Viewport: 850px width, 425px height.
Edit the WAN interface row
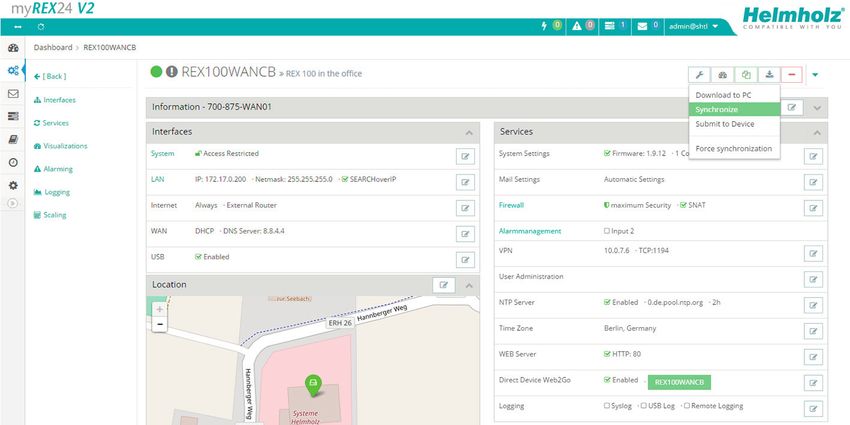tap(465, 234)
